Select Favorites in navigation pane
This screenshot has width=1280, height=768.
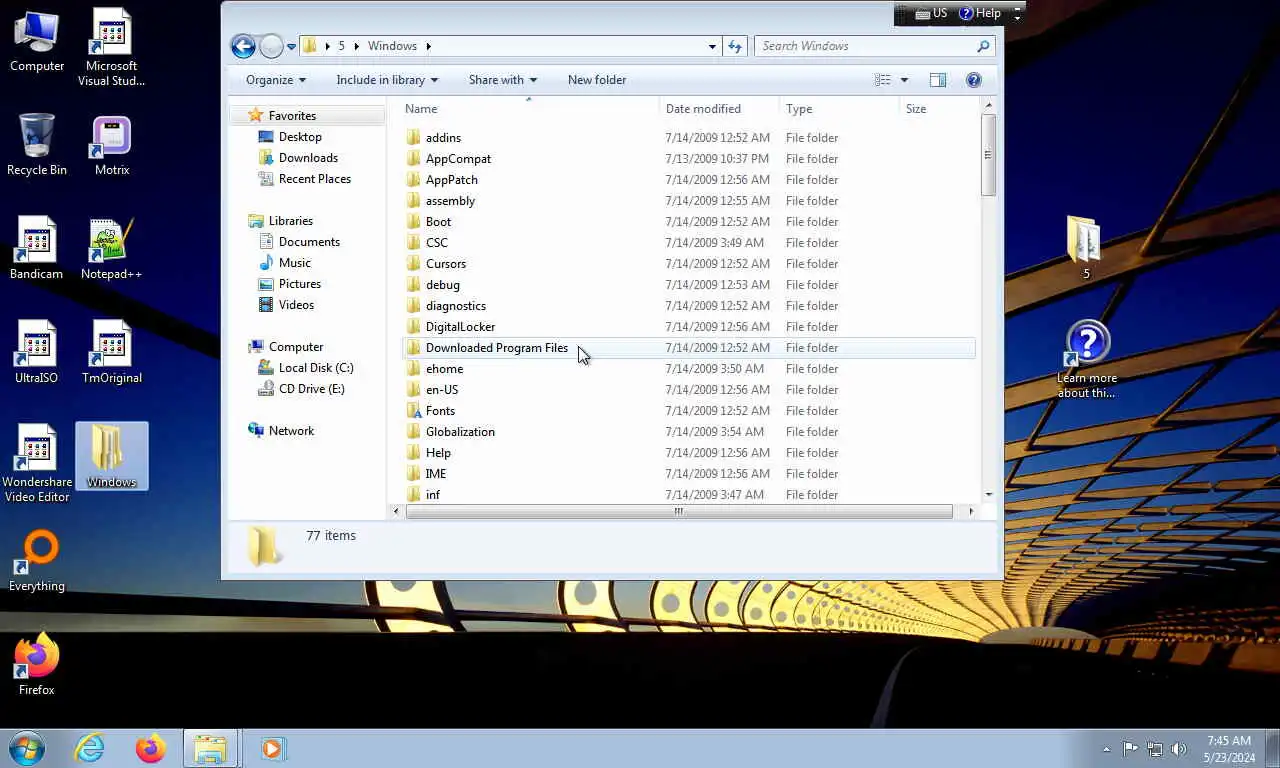(x=292, y=116)
